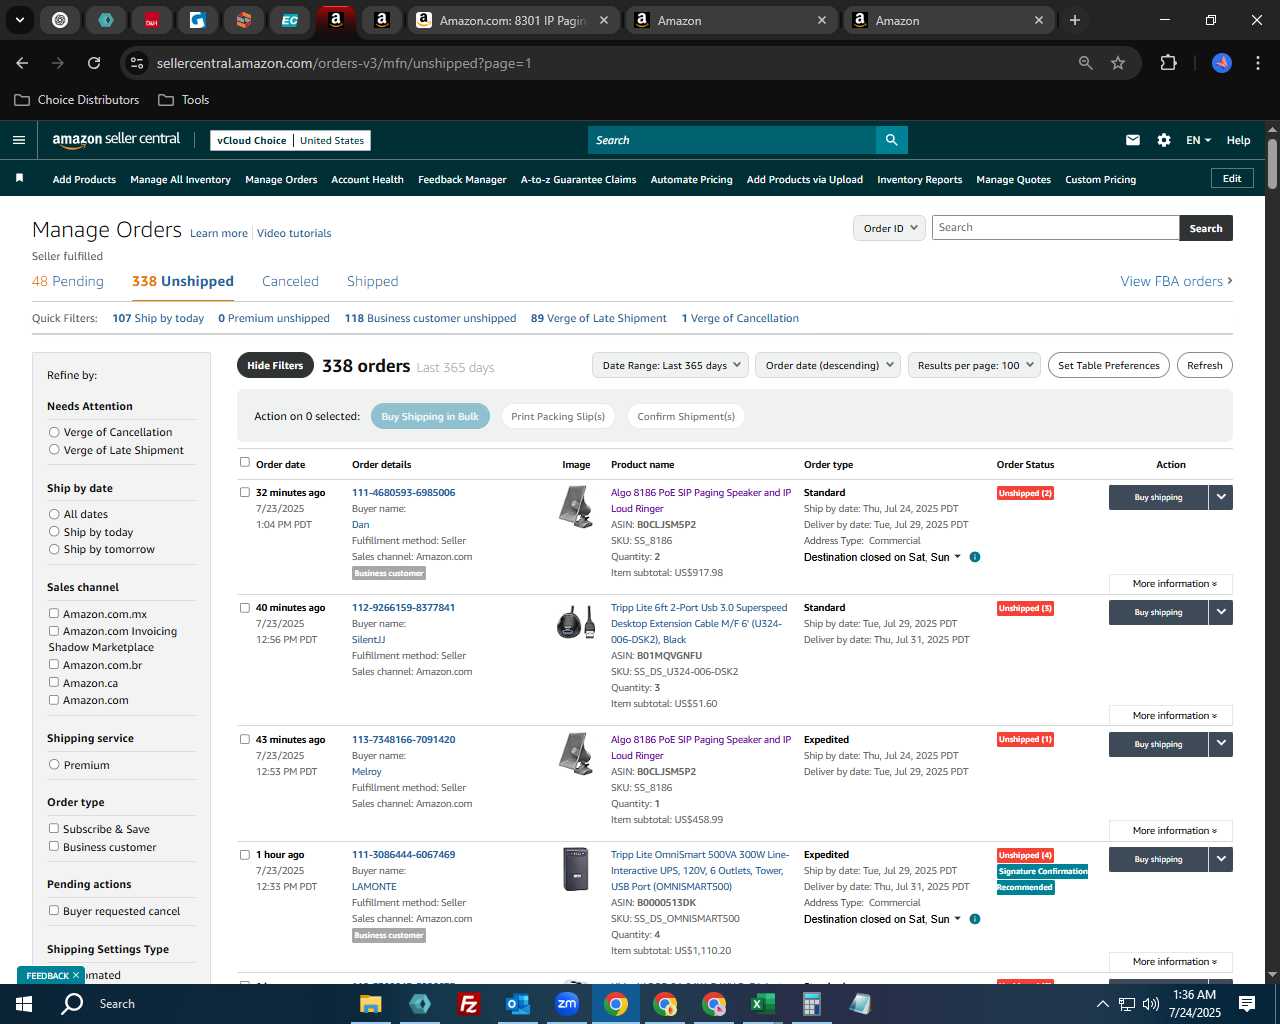Expand the Destination closed Sat, Sun arrow for LAMONTE
The image size is (1280, 1024).
point(958,919)
